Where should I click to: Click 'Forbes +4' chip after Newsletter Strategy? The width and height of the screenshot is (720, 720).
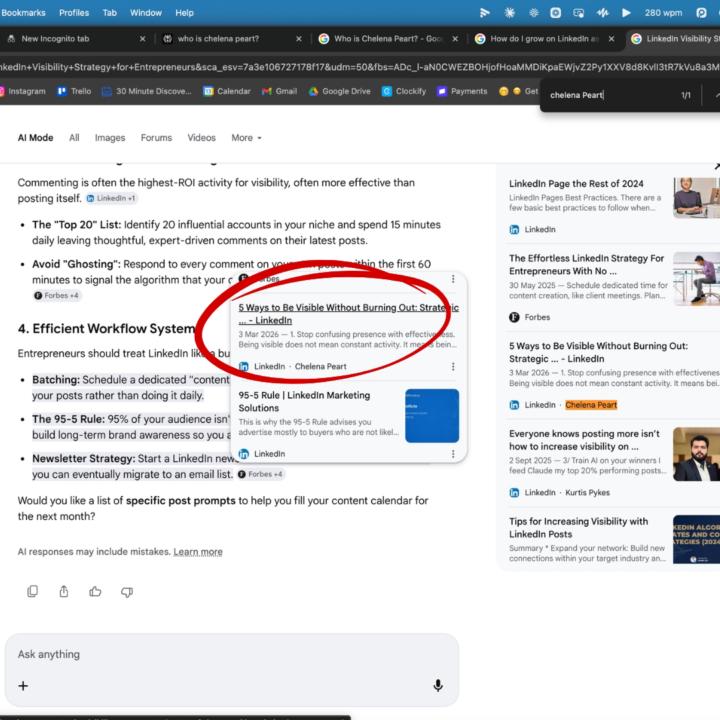[260, 474]
